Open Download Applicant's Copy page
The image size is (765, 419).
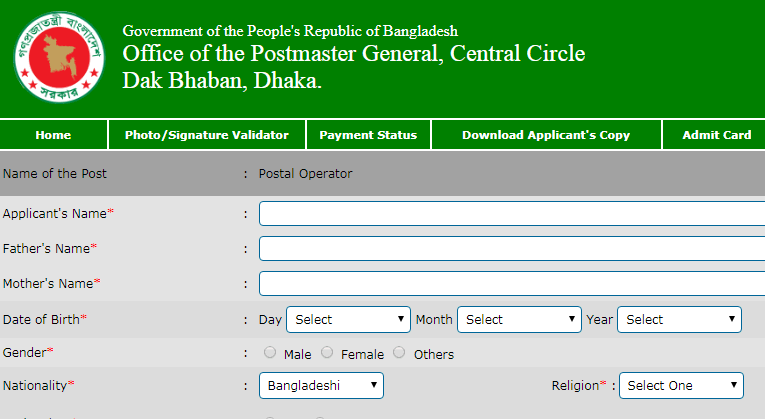tap(546, 135)
